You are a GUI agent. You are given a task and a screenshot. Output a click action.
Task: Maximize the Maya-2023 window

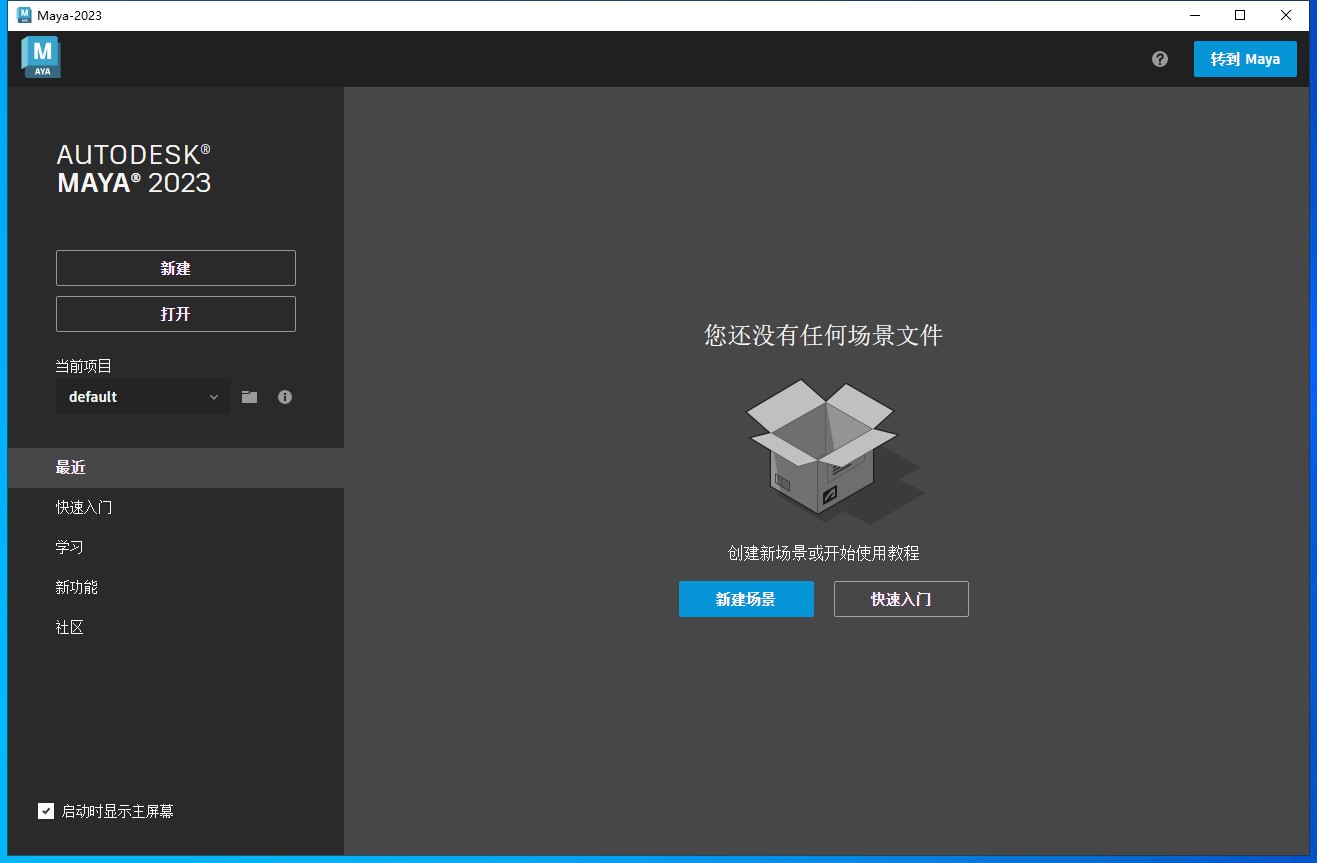[1240, 15]
